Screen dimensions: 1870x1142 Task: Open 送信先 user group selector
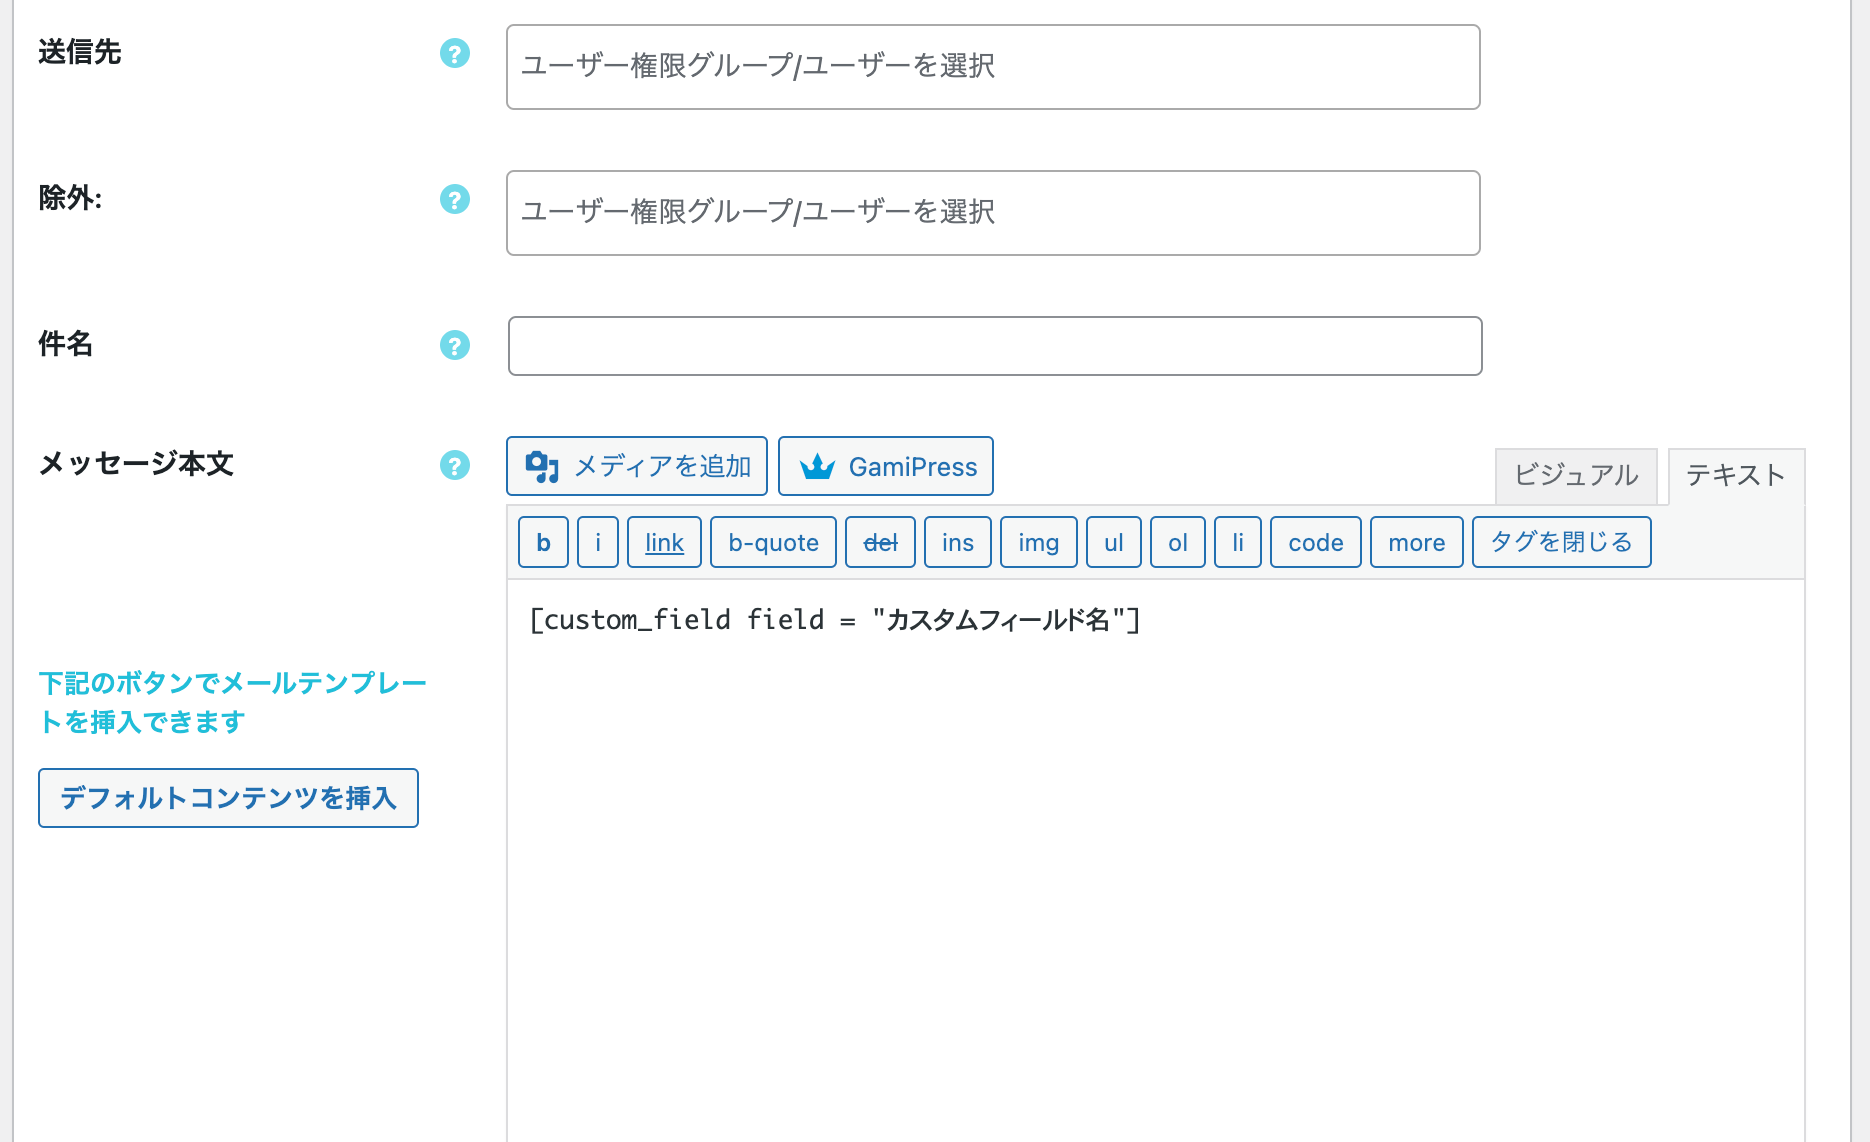[x=993, y=67]
